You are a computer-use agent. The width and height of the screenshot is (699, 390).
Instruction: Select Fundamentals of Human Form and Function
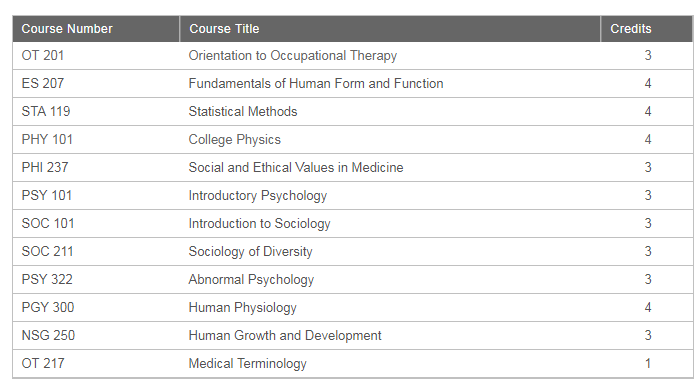316,83
